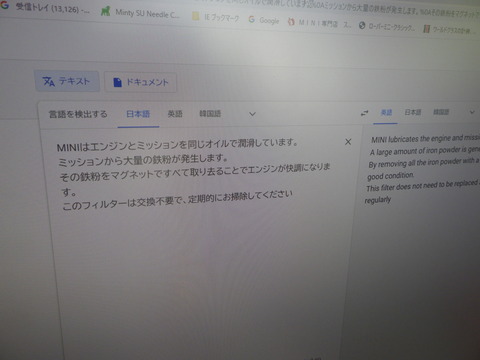Screen dimensions: 480x360
Task: Select 韓国語 as source language
Action: [x=210, y=114]
